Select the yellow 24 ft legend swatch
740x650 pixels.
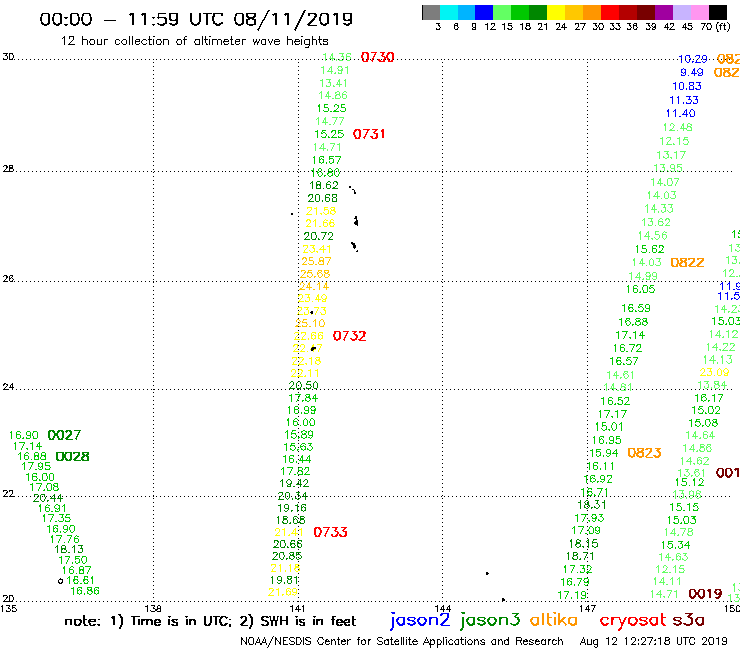tap(556, 13)
